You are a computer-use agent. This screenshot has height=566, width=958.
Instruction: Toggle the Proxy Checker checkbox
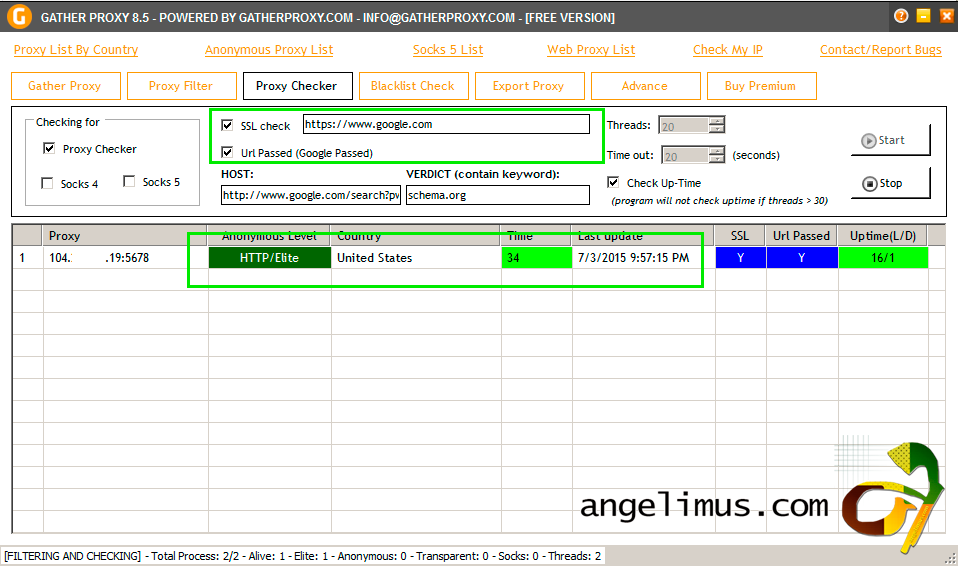coord(49,149)
